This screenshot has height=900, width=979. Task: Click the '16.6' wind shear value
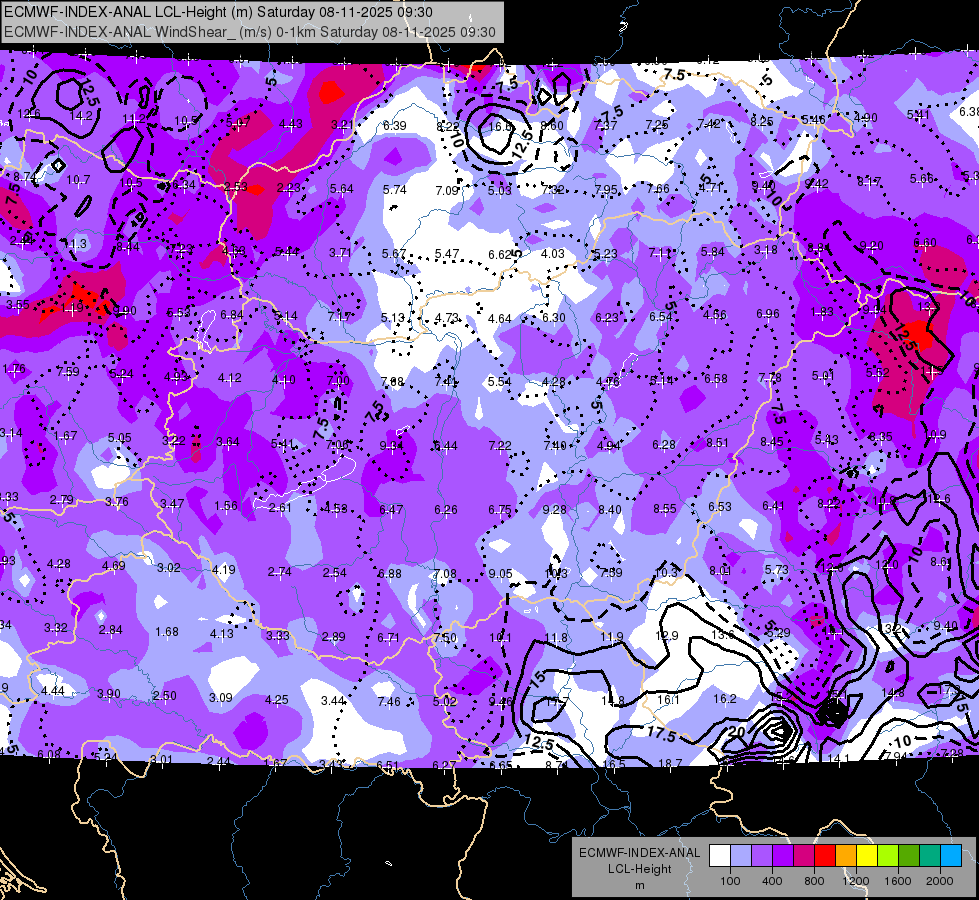(499, 127)
